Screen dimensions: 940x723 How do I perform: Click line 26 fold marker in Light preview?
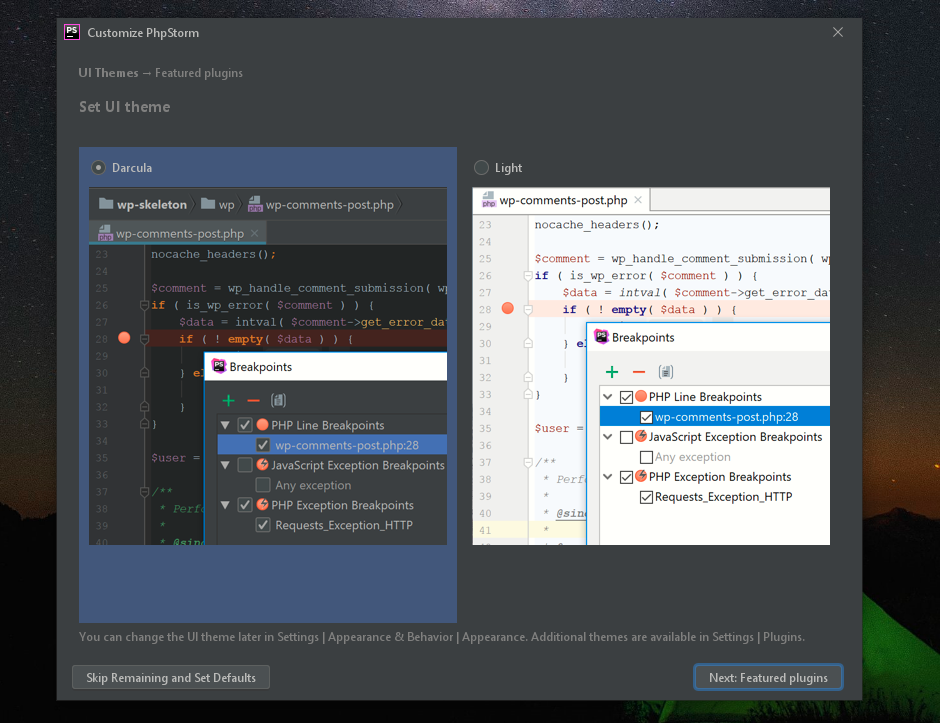(x=528, y=276)
